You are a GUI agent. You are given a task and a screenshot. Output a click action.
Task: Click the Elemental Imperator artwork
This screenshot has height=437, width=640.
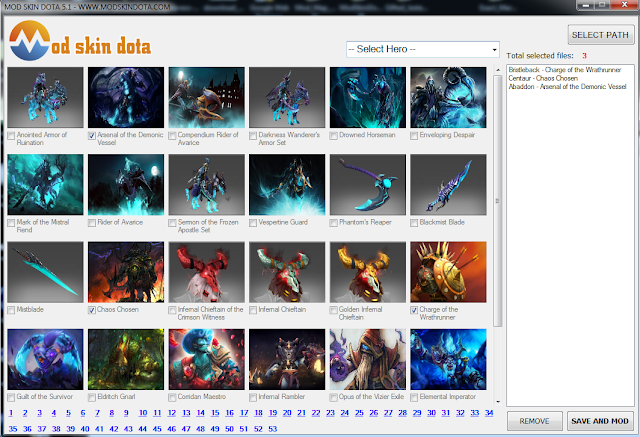tap(448, 359)
